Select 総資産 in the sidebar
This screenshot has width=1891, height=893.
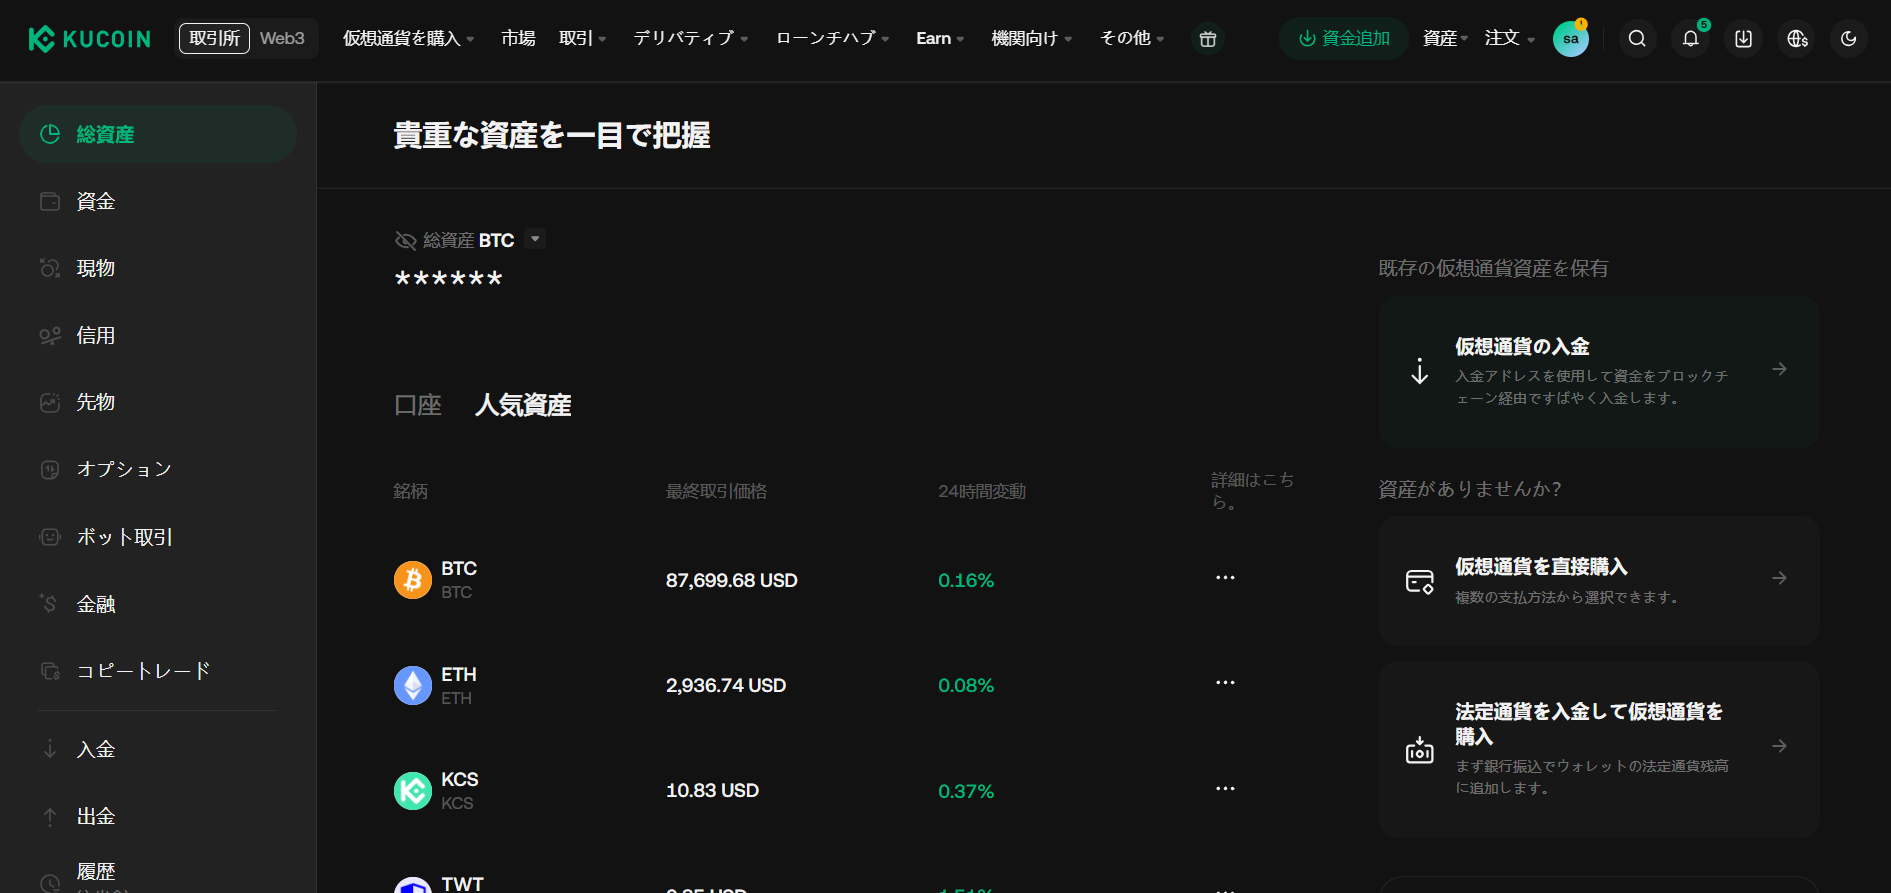(x=158, y=134)
